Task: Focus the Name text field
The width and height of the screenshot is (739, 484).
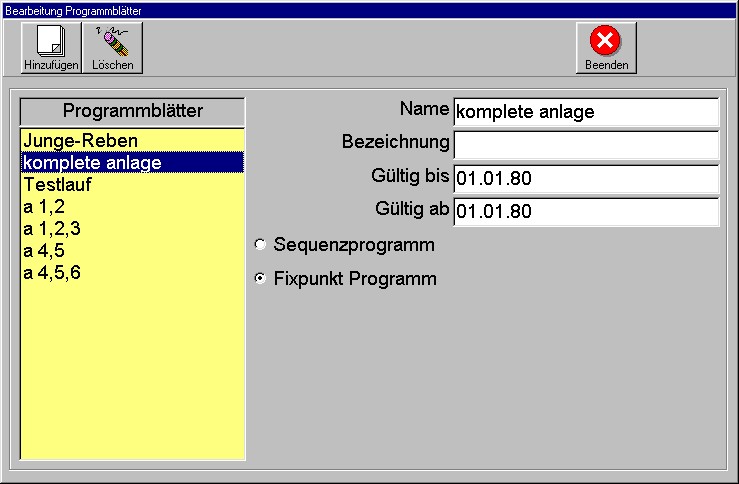Action: point(585,112)
